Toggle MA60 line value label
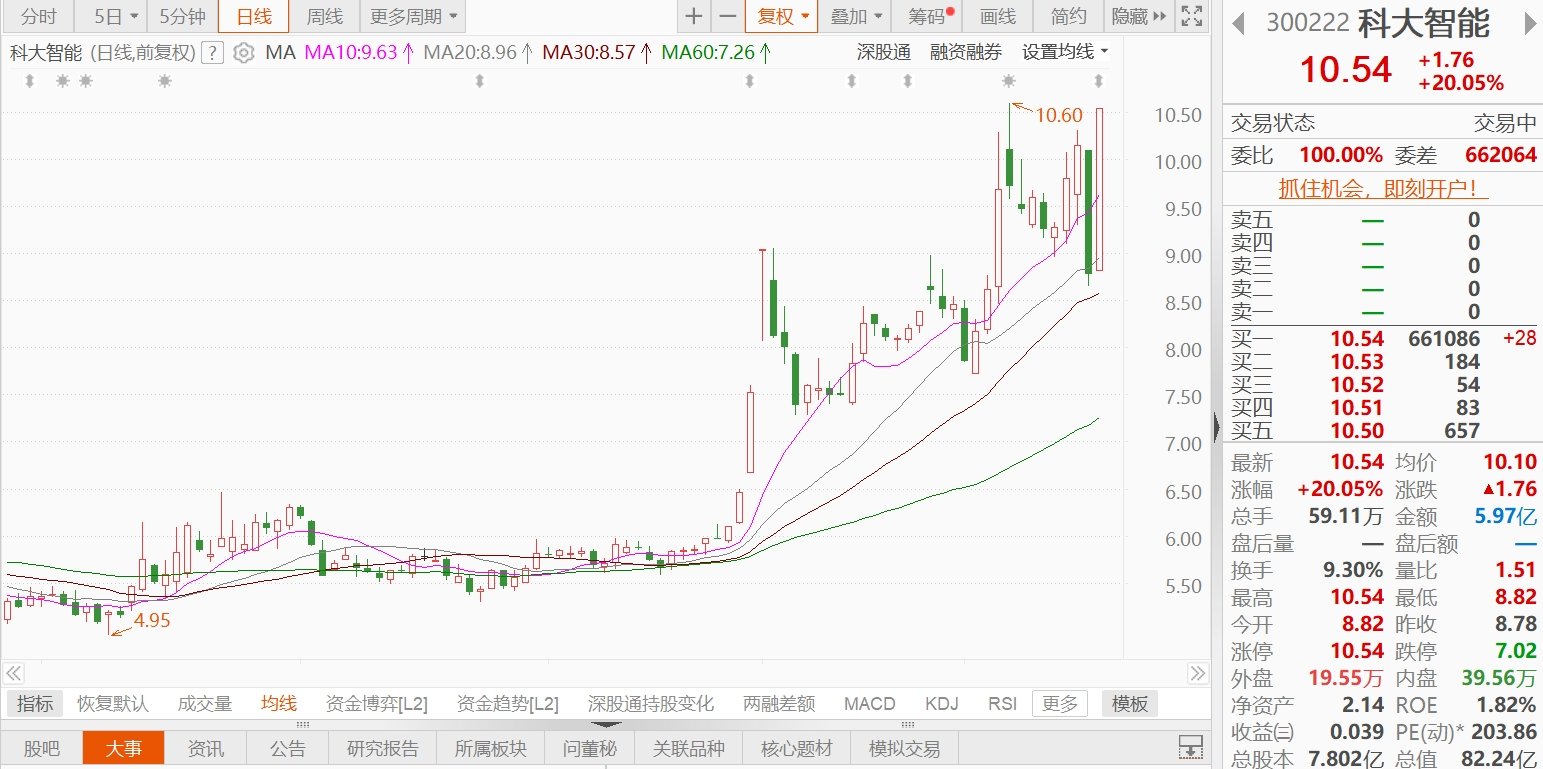Viewport: 1543px width, 769px height. point(717,52)
